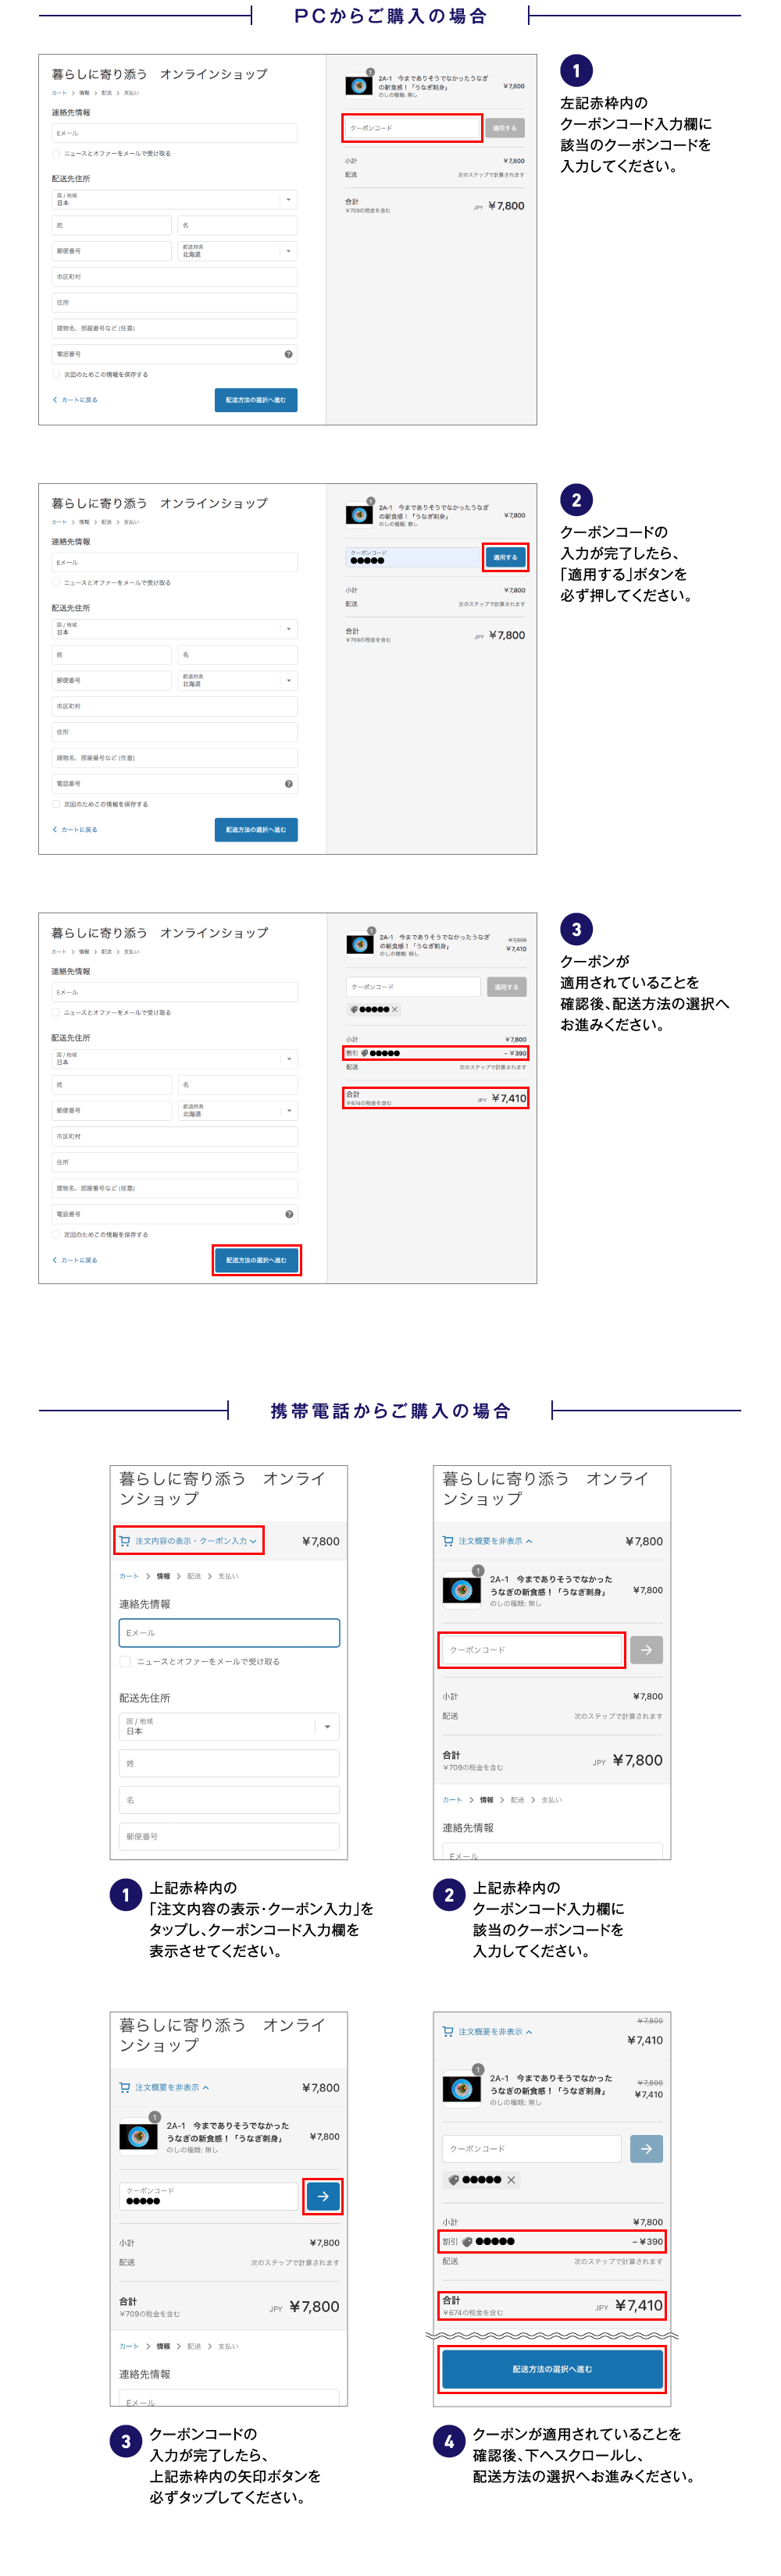Enable save information checkbox in PC step 2
781x2576 pixels.
56,804
